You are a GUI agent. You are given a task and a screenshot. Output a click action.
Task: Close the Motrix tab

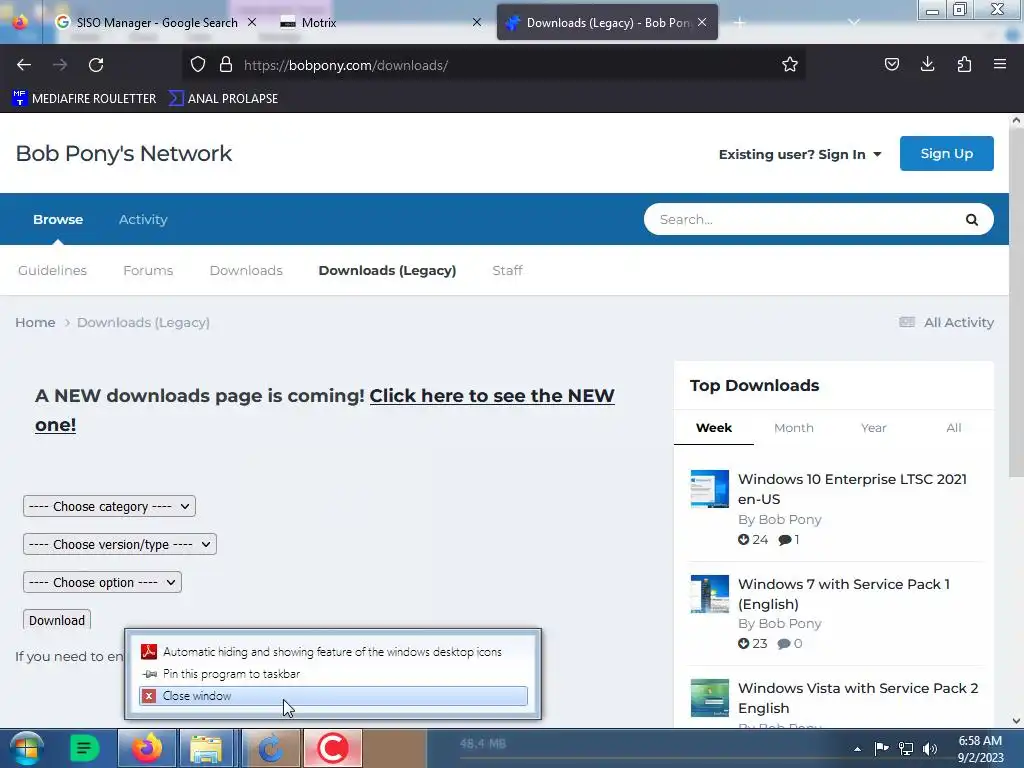[477, 22]
